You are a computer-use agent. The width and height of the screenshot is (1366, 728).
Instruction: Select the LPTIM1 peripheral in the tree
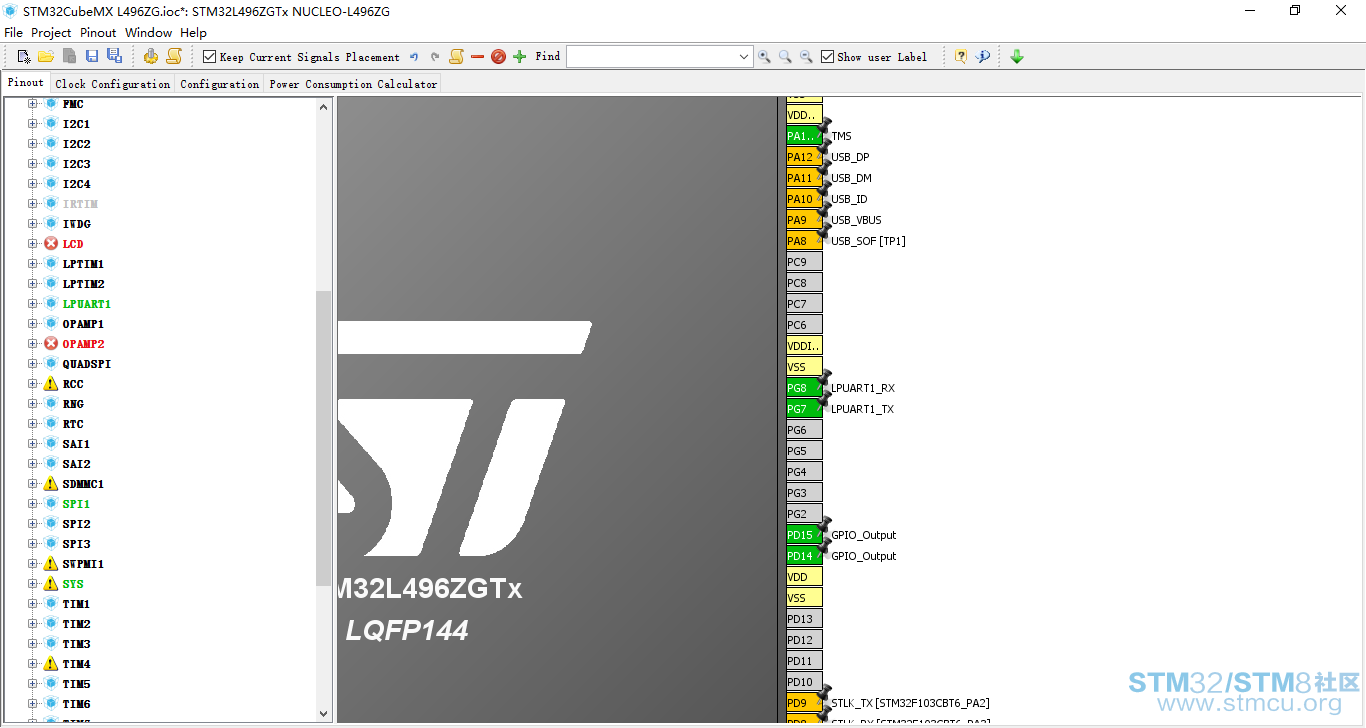[x=83, y=264]
